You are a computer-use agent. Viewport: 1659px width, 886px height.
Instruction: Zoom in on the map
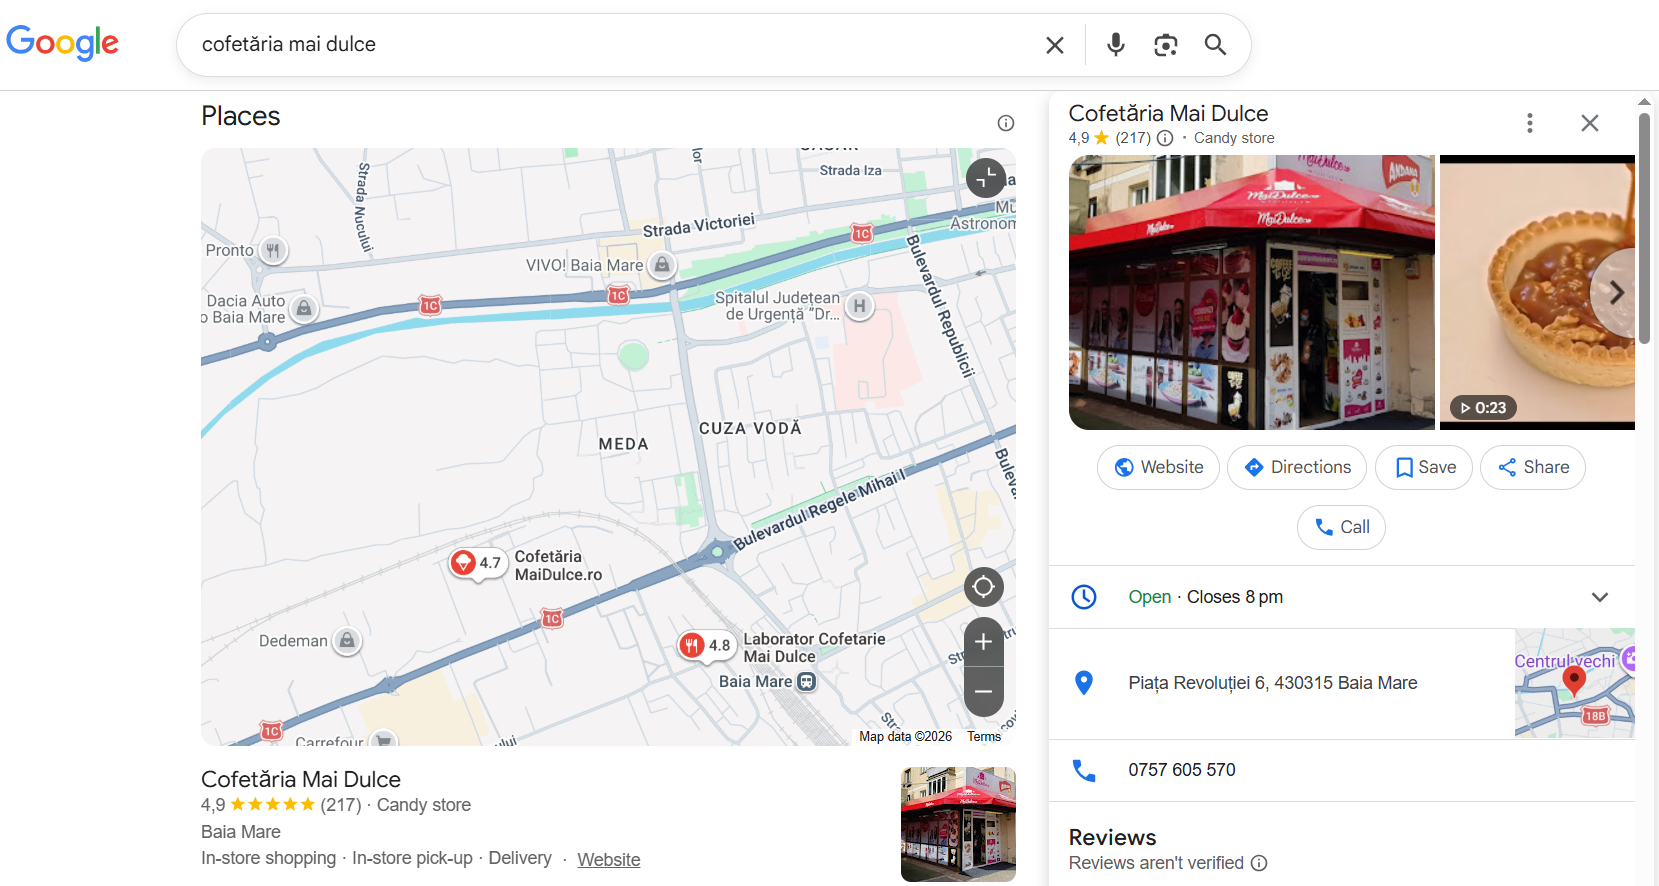pos(984,642)
